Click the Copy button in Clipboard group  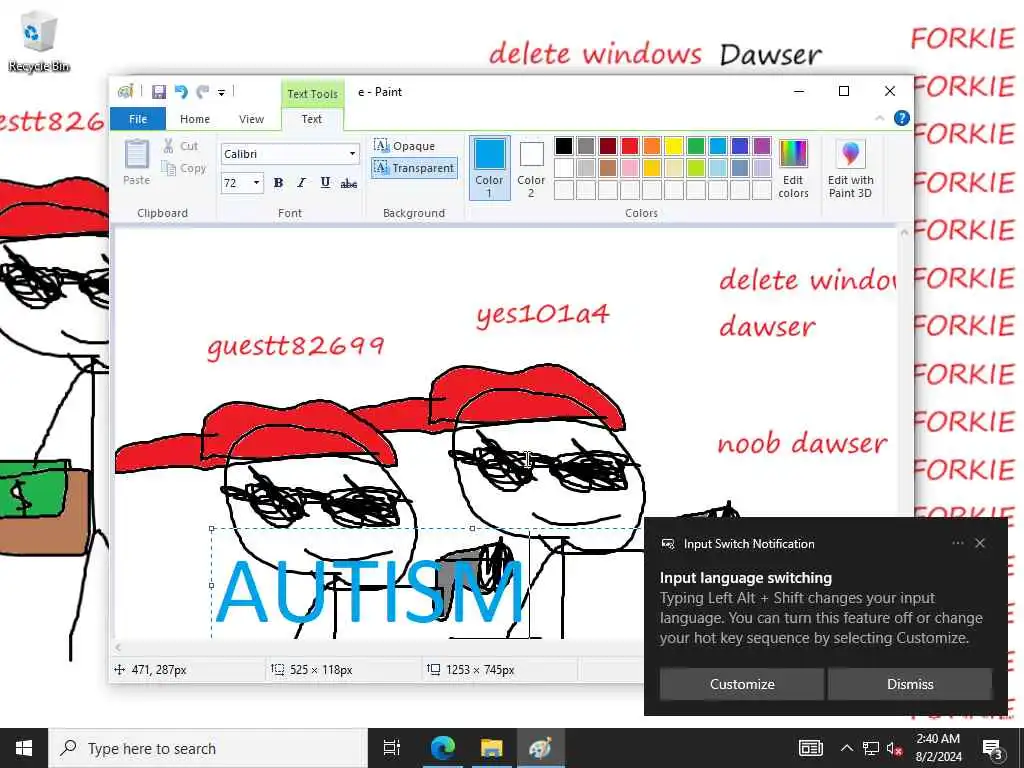[x=184, y=168]
